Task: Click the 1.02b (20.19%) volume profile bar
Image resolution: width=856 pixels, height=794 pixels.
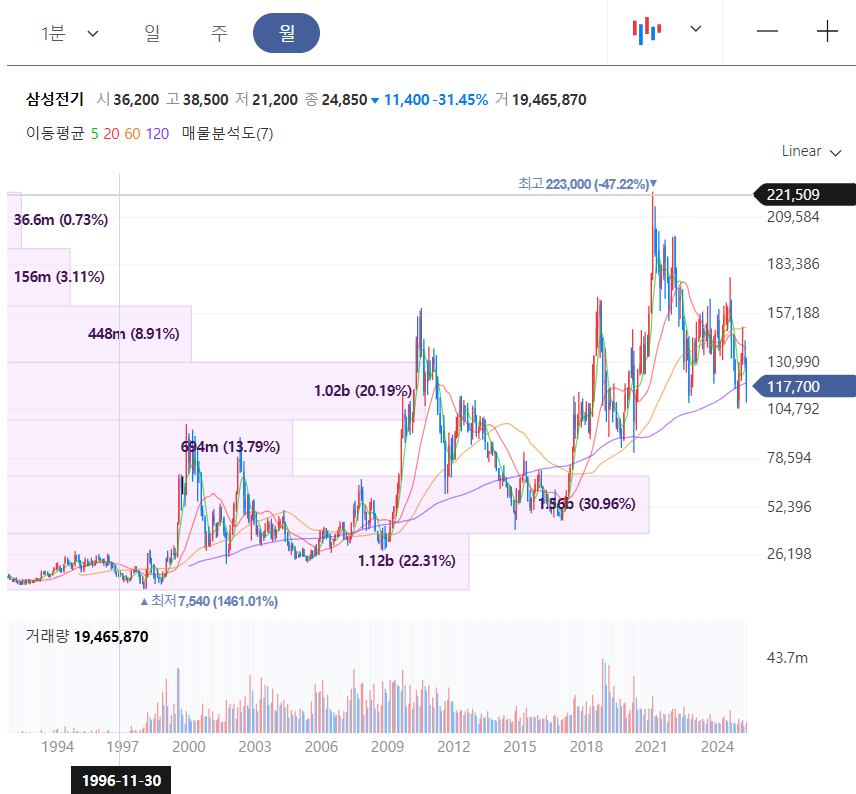Action: (216, 391)
